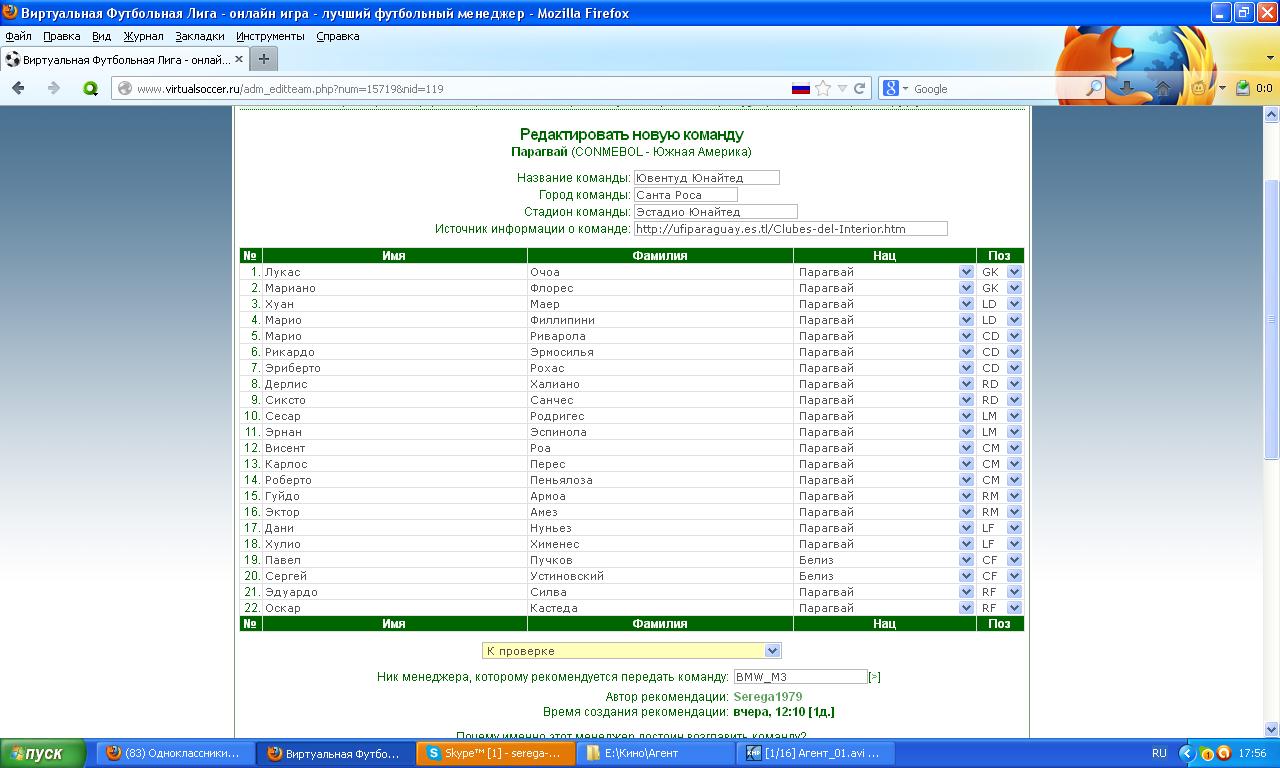Click the Russian flag icon in address bar
Image resolution: width=1280 pixels, height=768 pixels.
(x=800, y=88)
